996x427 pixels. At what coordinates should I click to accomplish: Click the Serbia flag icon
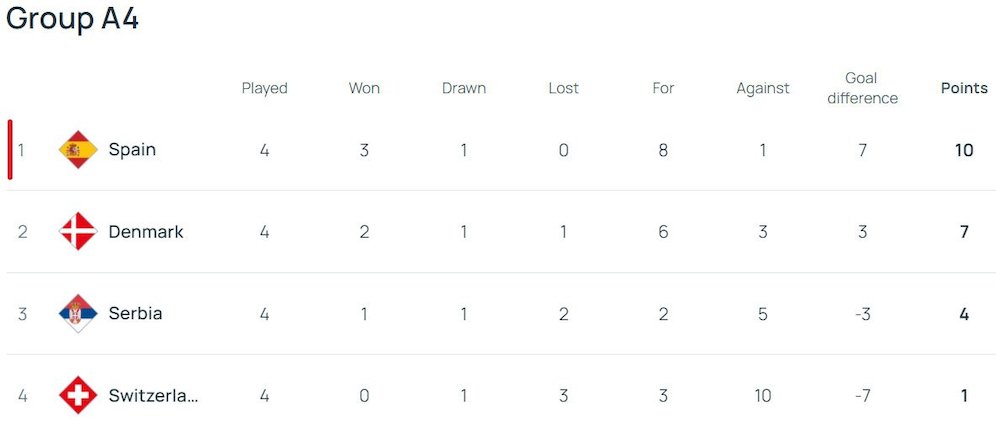click(x=77, y=314)
